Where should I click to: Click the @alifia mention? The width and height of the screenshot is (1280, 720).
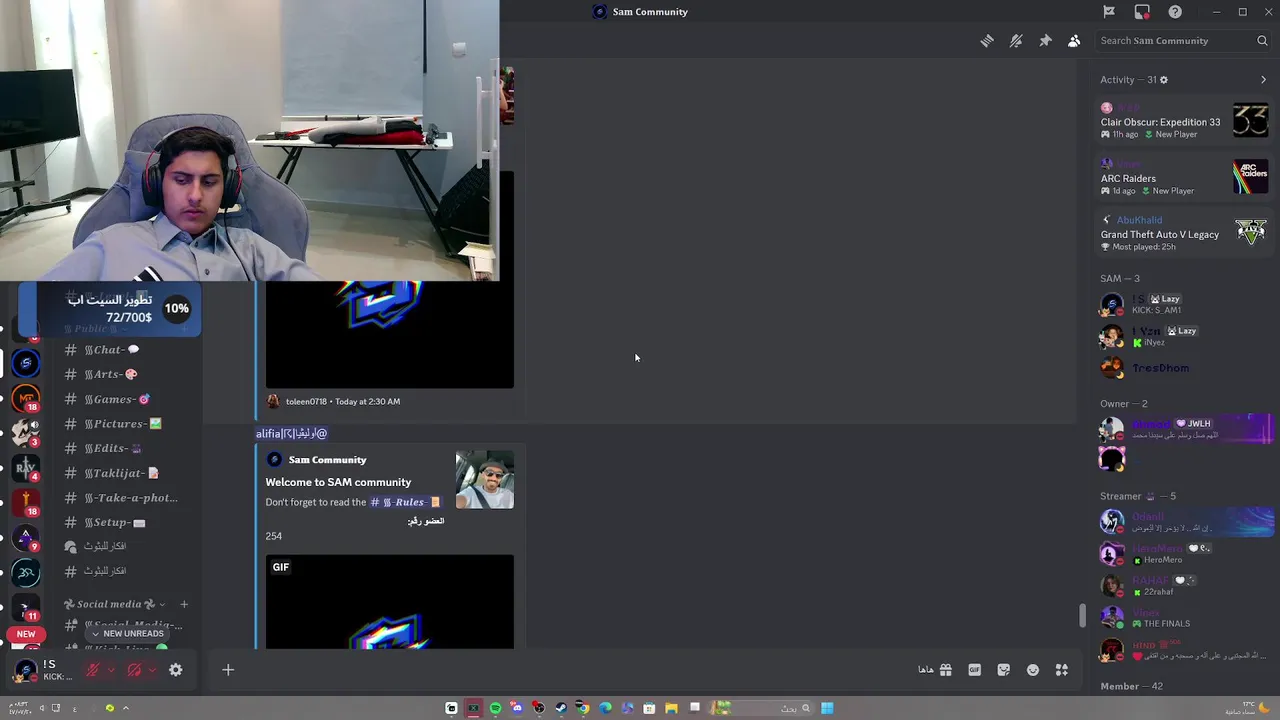tap(291, 433)
